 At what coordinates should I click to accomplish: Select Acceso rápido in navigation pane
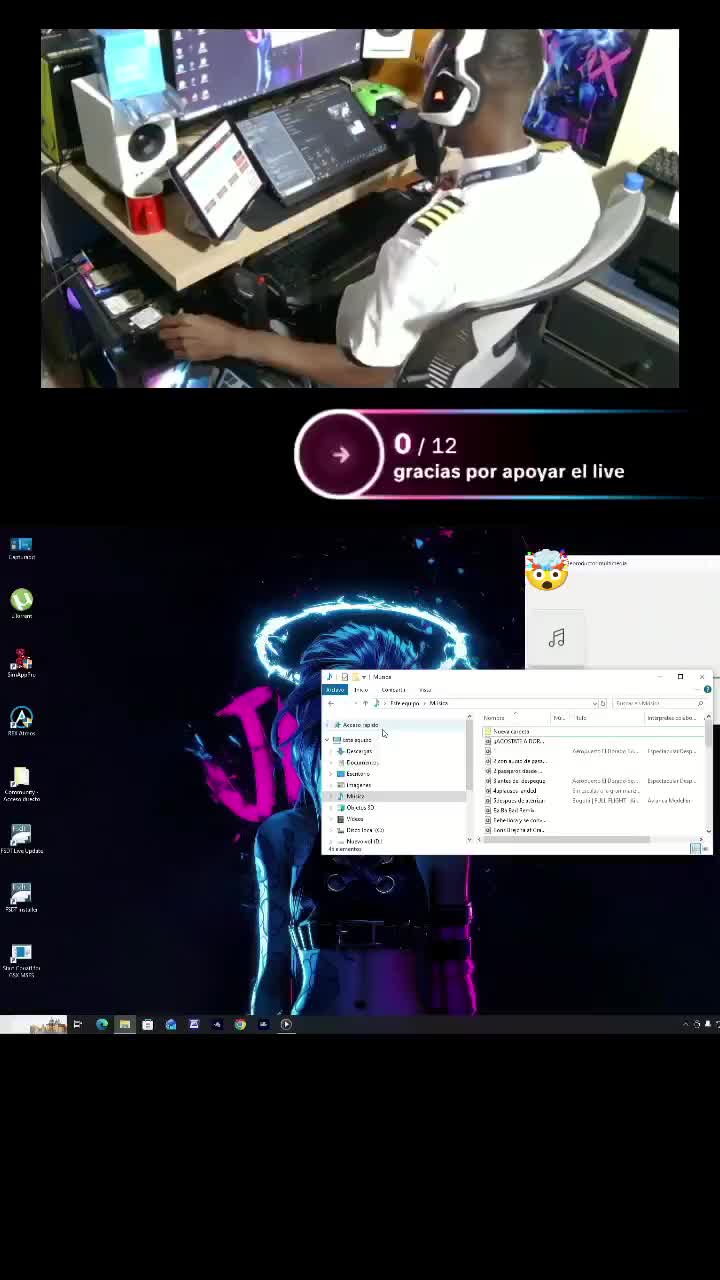(360, 725)
